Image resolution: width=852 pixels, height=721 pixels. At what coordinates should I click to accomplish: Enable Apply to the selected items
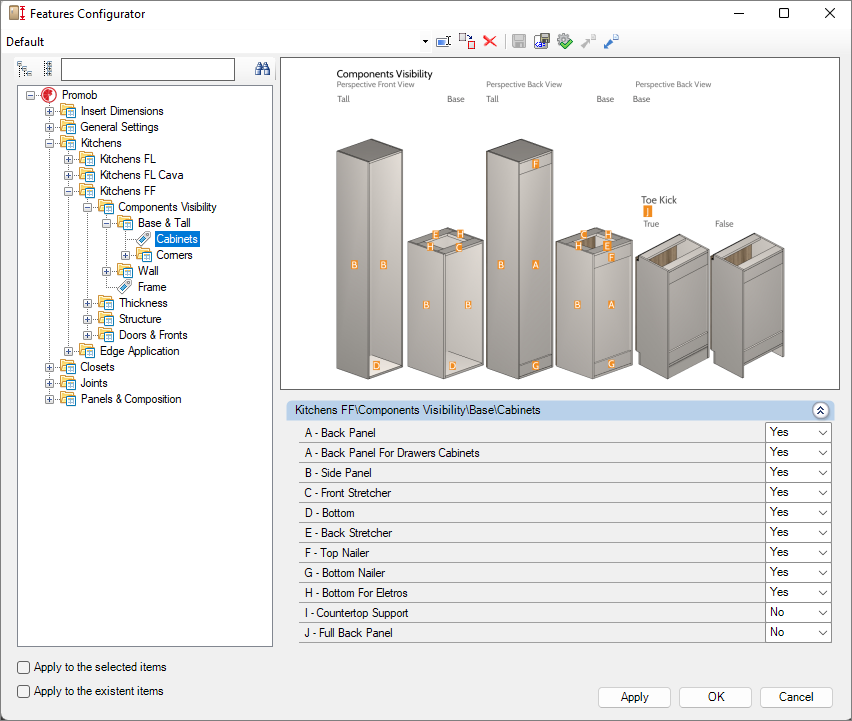tap(24, 667)
